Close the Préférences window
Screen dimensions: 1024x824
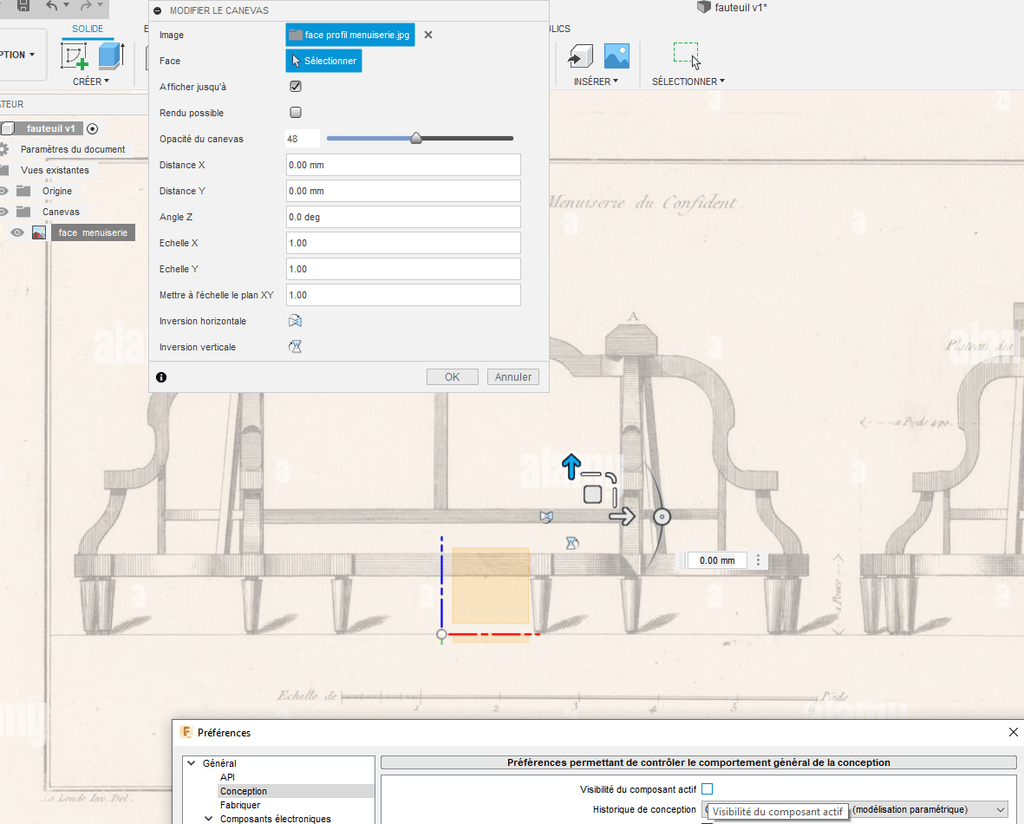(1013, 732)
